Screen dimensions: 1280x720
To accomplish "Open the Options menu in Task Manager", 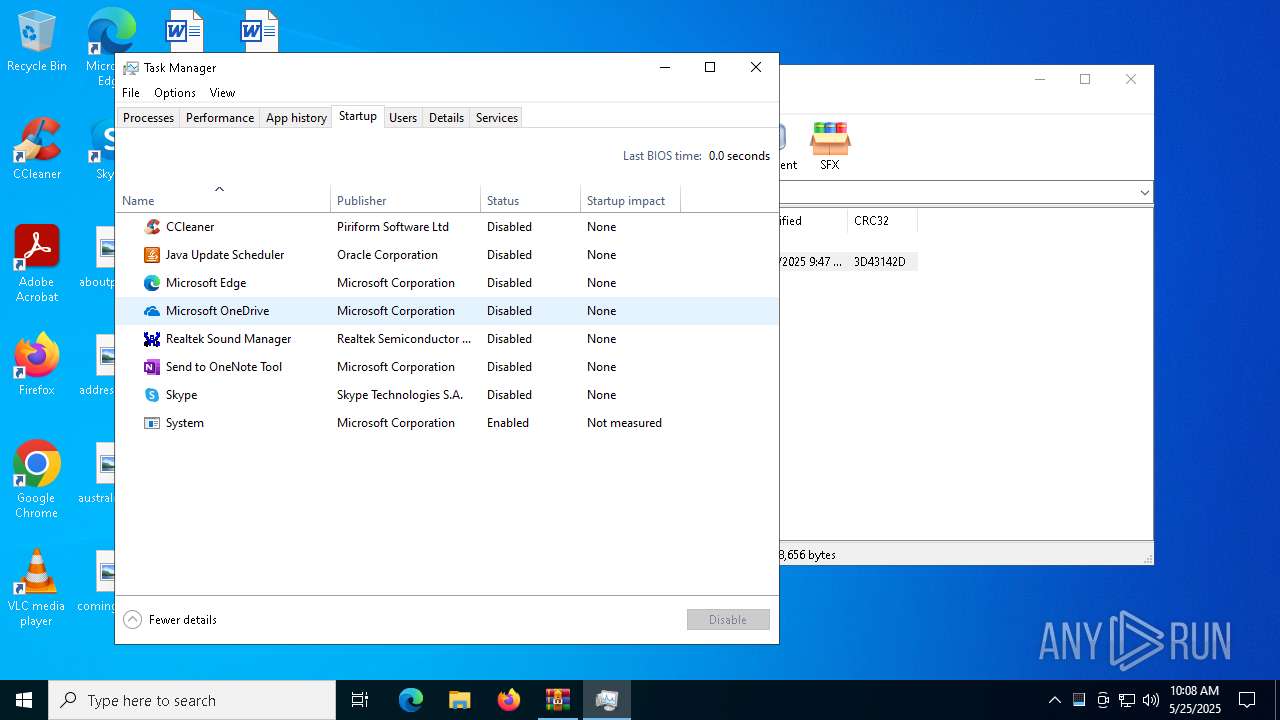I will [x=175, y=93].
